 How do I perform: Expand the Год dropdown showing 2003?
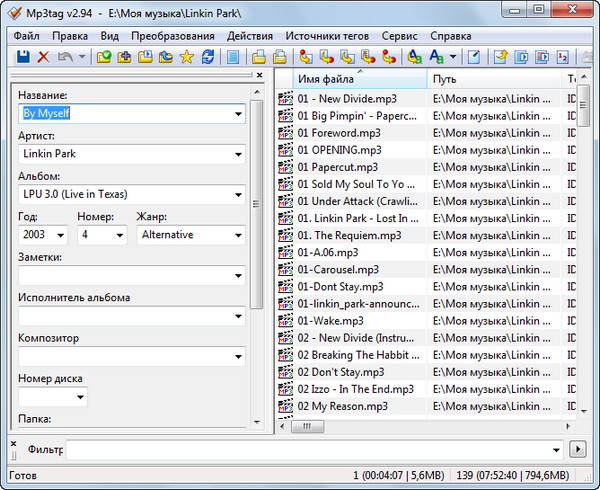tap(60, 235)
